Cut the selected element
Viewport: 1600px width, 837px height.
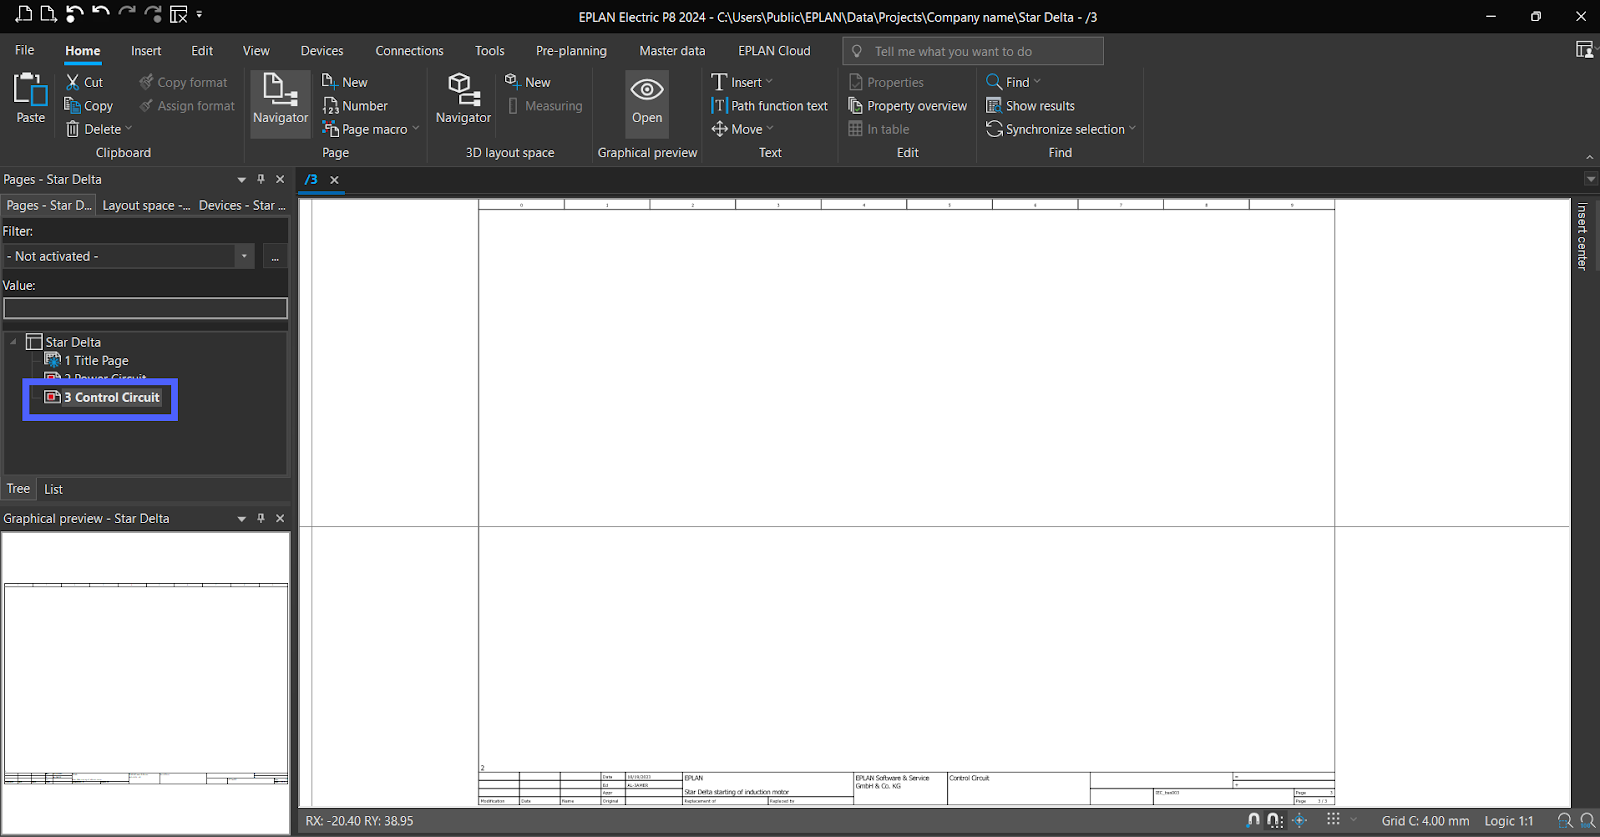[x=84, y=82]
